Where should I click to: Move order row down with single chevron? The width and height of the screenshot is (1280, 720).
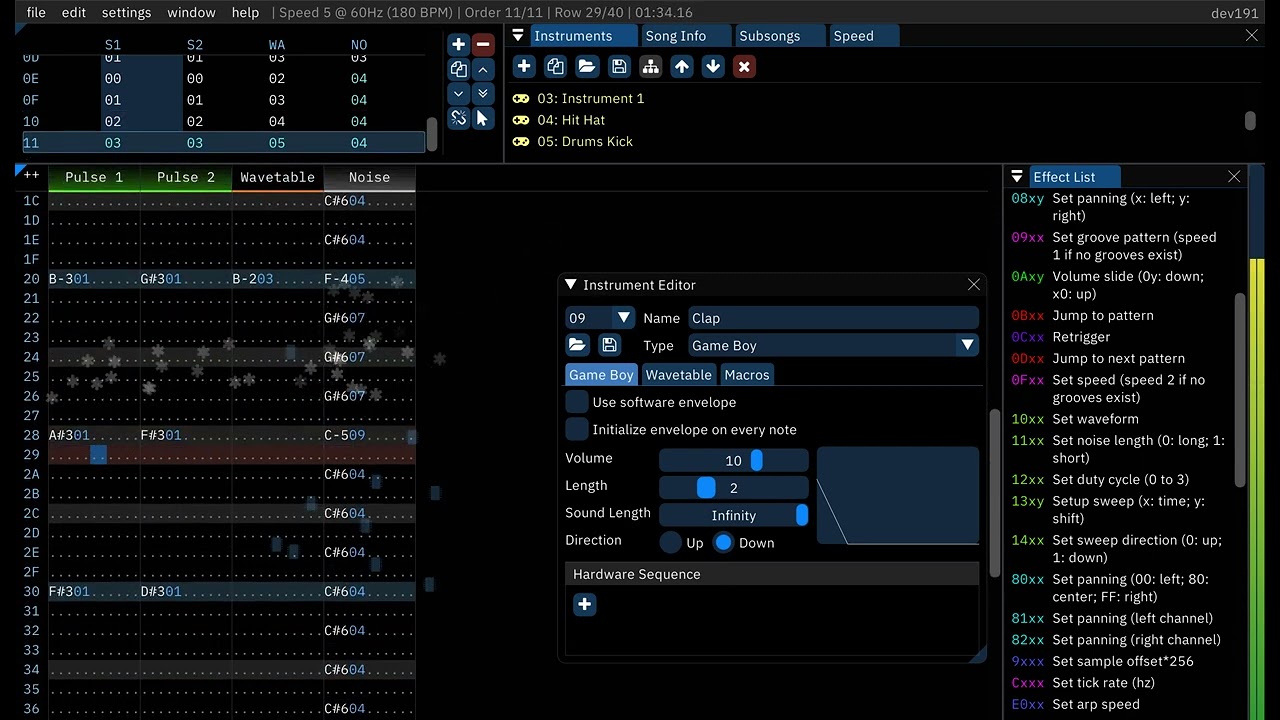[458, 93]
